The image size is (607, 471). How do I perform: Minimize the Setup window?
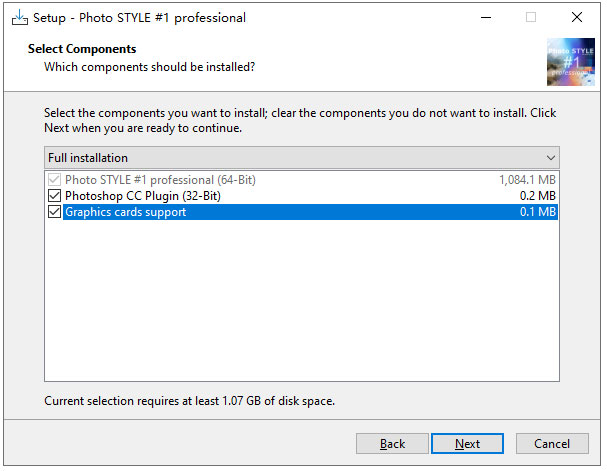486,17
